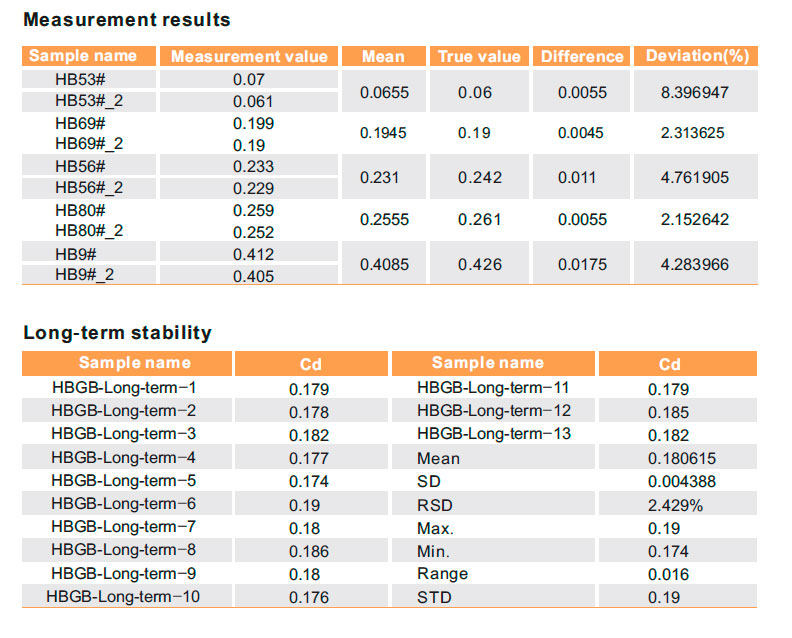Select the deviation cell 8.396947

click(x=695, y=90)
